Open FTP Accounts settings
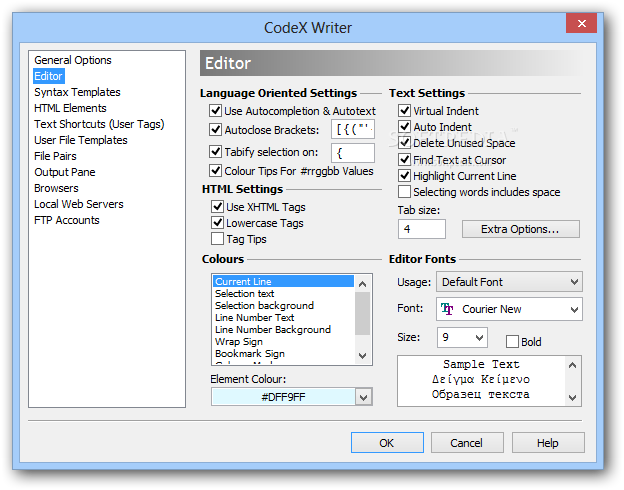The width and height of the screenshot is (624, 490). 66,220
